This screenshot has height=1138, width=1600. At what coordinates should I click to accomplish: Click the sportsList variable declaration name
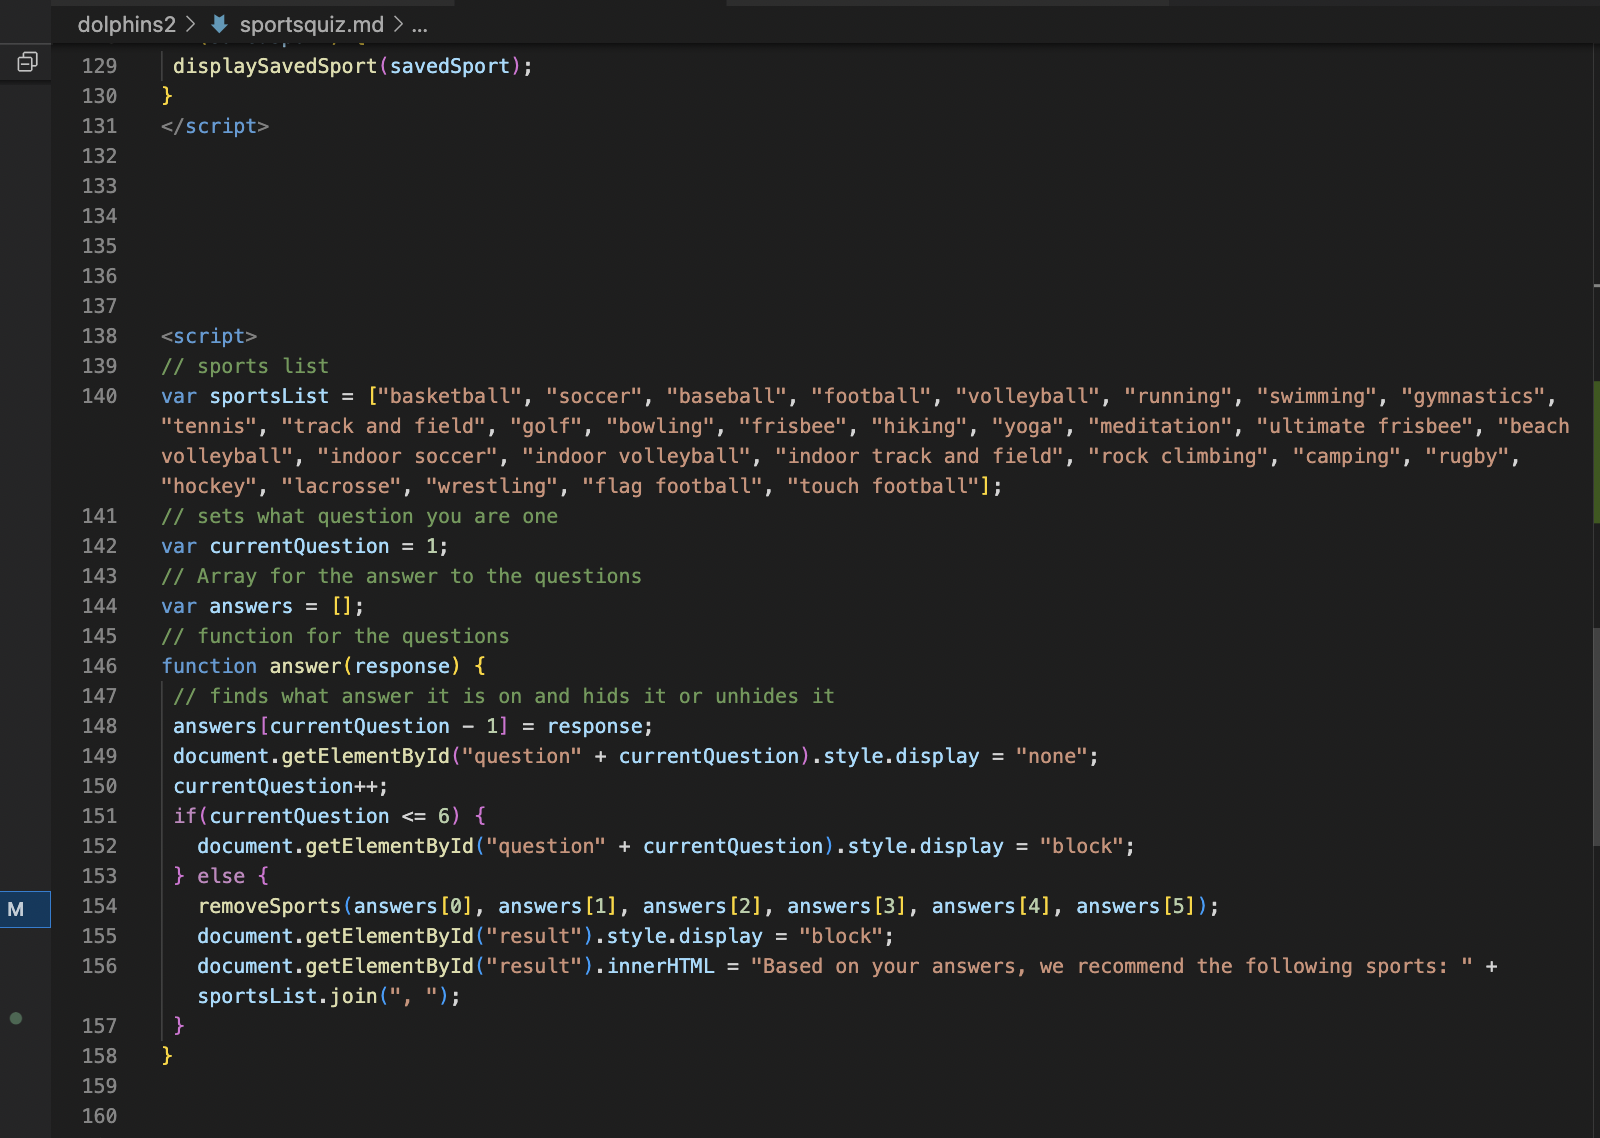(269, 396)
